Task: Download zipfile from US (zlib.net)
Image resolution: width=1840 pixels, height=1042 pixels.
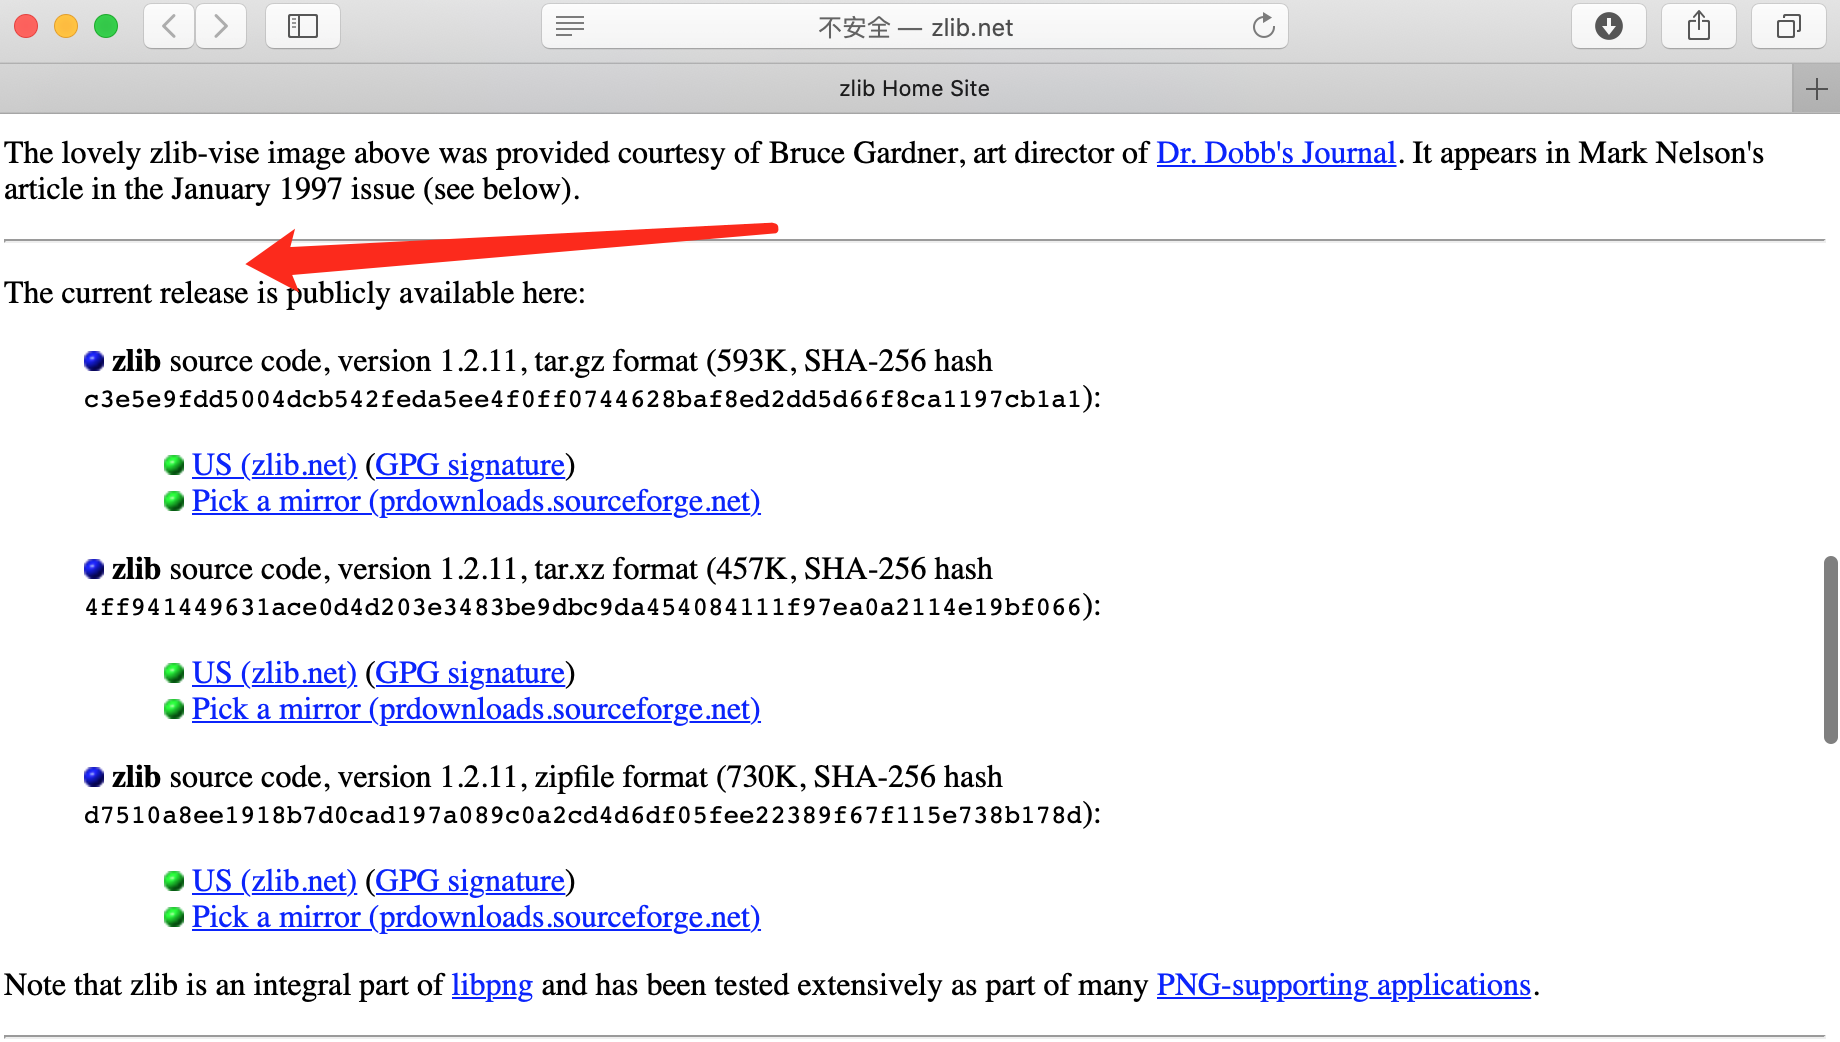Action: 274,881
